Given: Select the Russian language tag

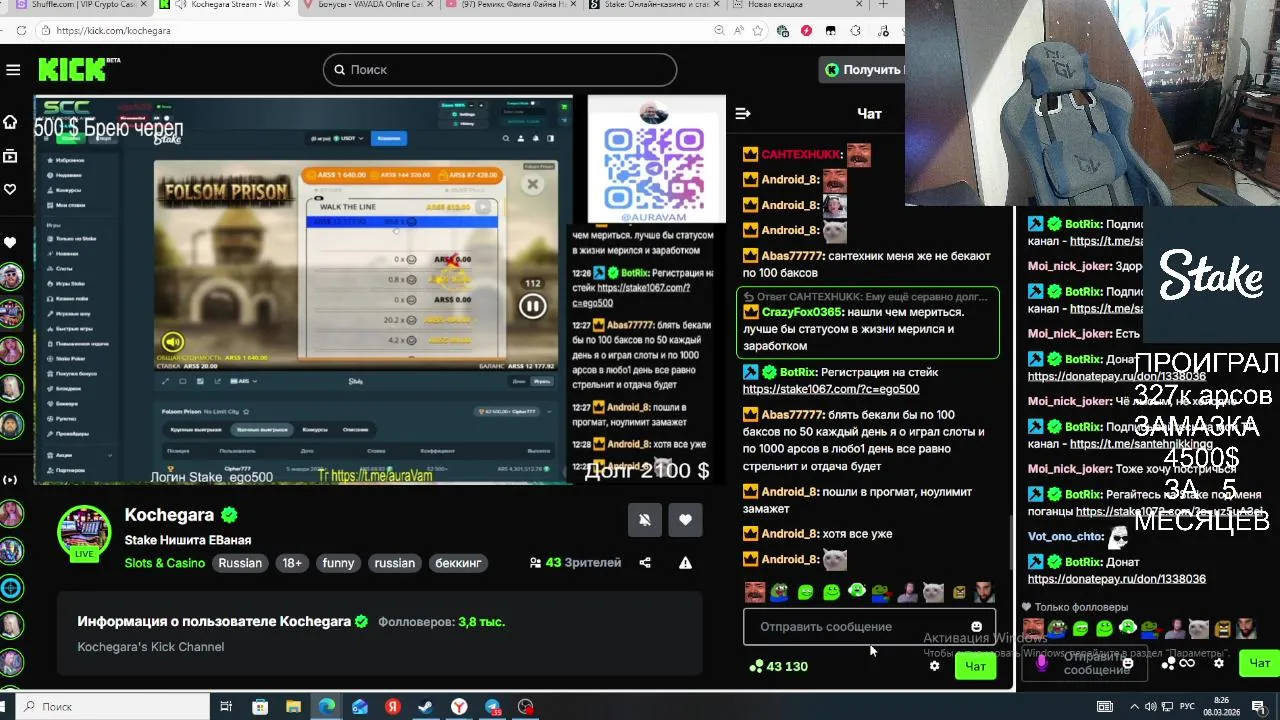Looking at the screenshot, I should pos(240,563).
